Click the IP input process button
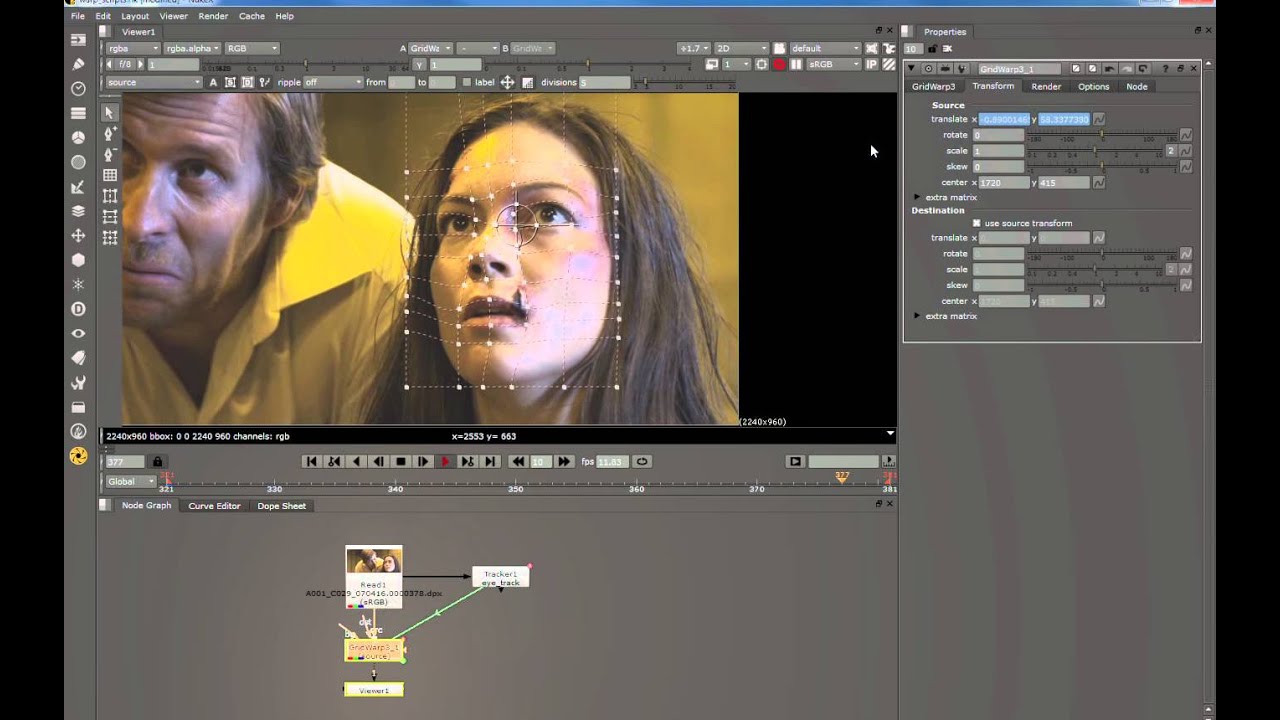The width and height of the screenshot is (1280, 720). pyautogui.click(x=870, y=64)
